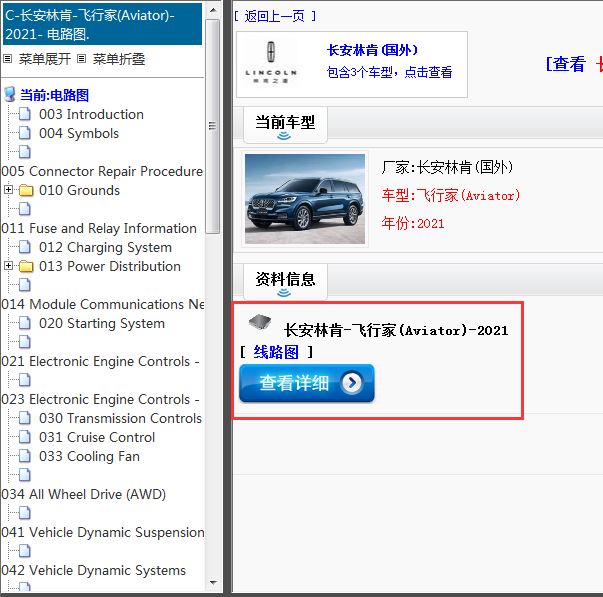The height and width of the screenshot is (597, 603).
Task: Click page icon above 014 Module Communications
Action: click(x=25, y=285)
